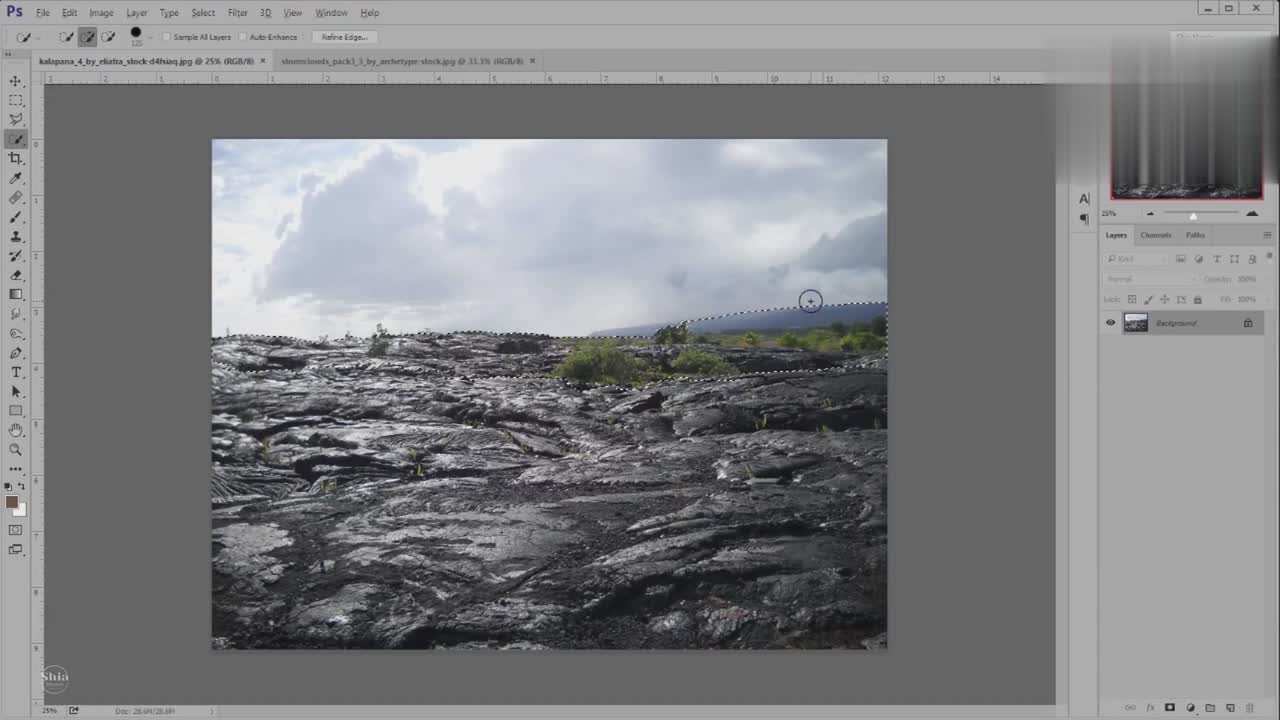Click the Navigator zoom slider handle
The width and height of the screenshot is (1280, 720).
point(1193,216)
